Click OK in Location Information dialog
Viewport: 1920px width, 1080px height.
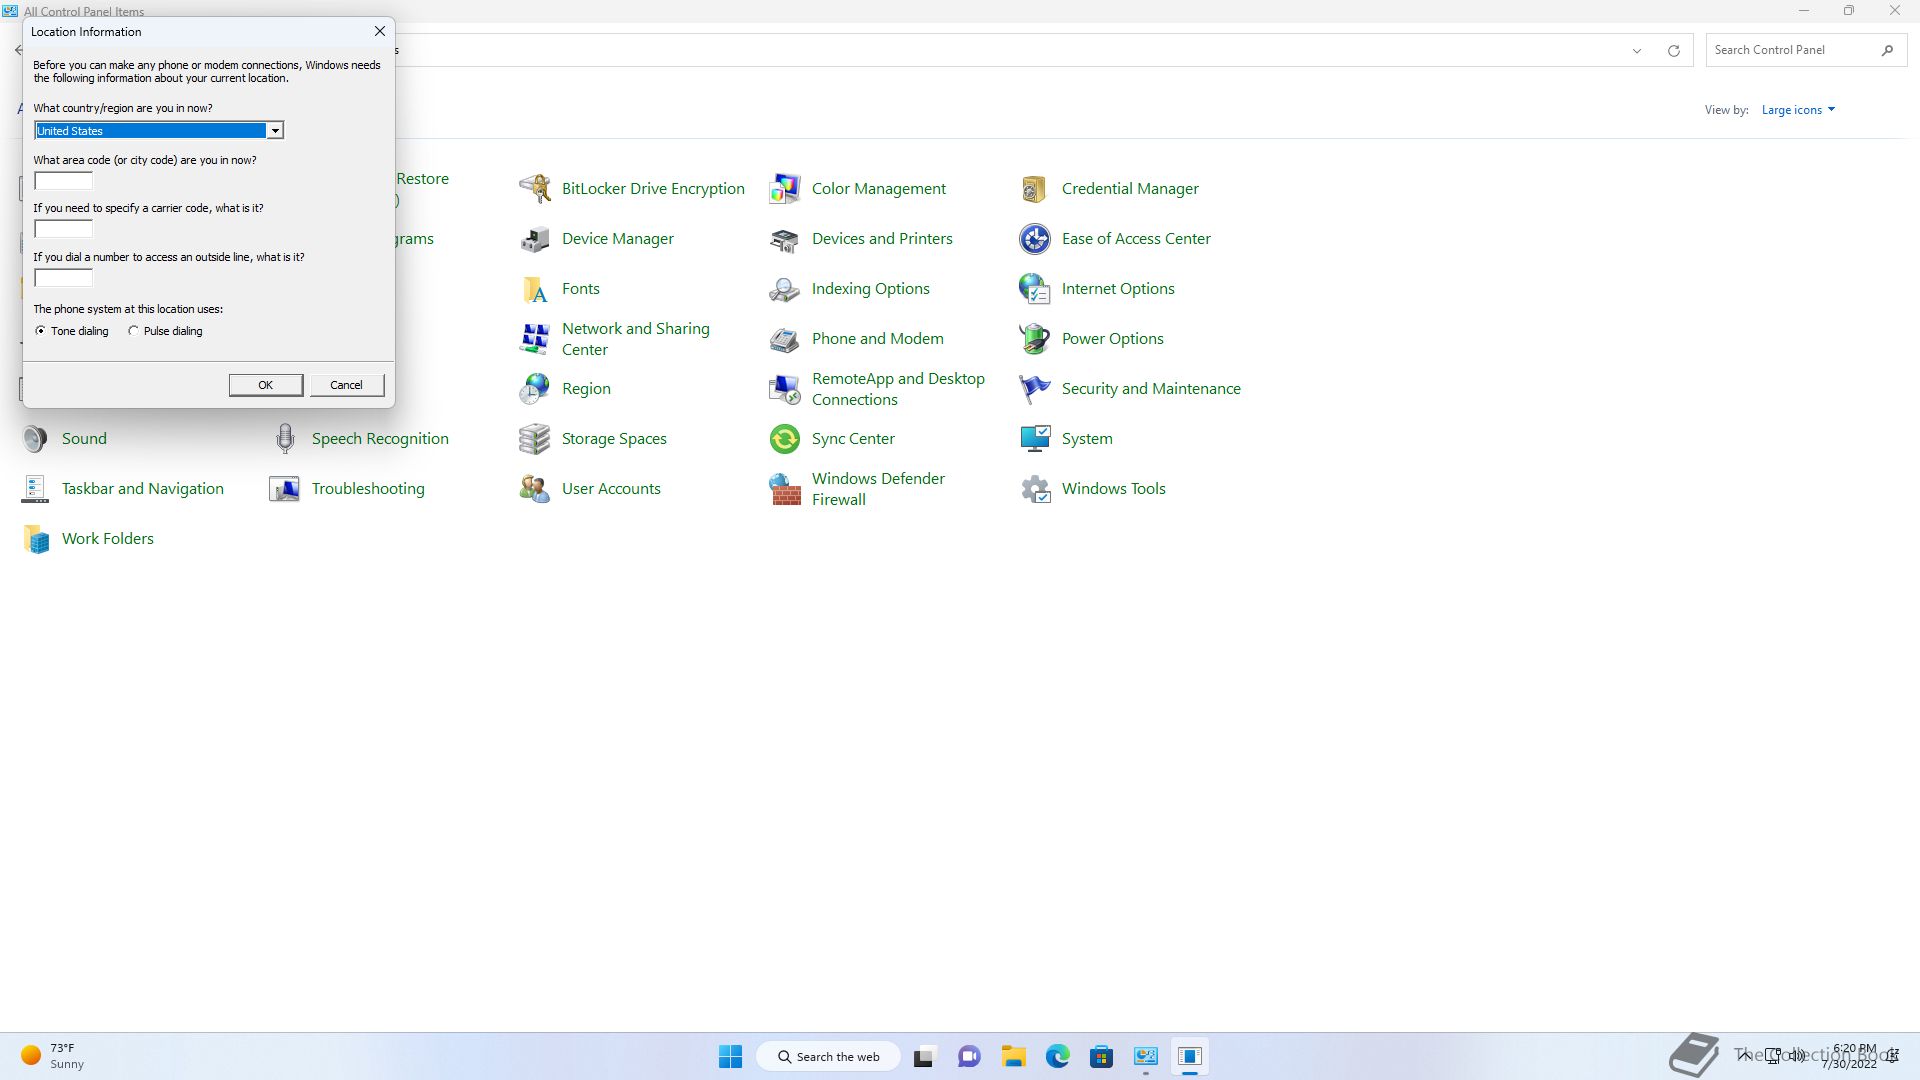pos(265,385)
